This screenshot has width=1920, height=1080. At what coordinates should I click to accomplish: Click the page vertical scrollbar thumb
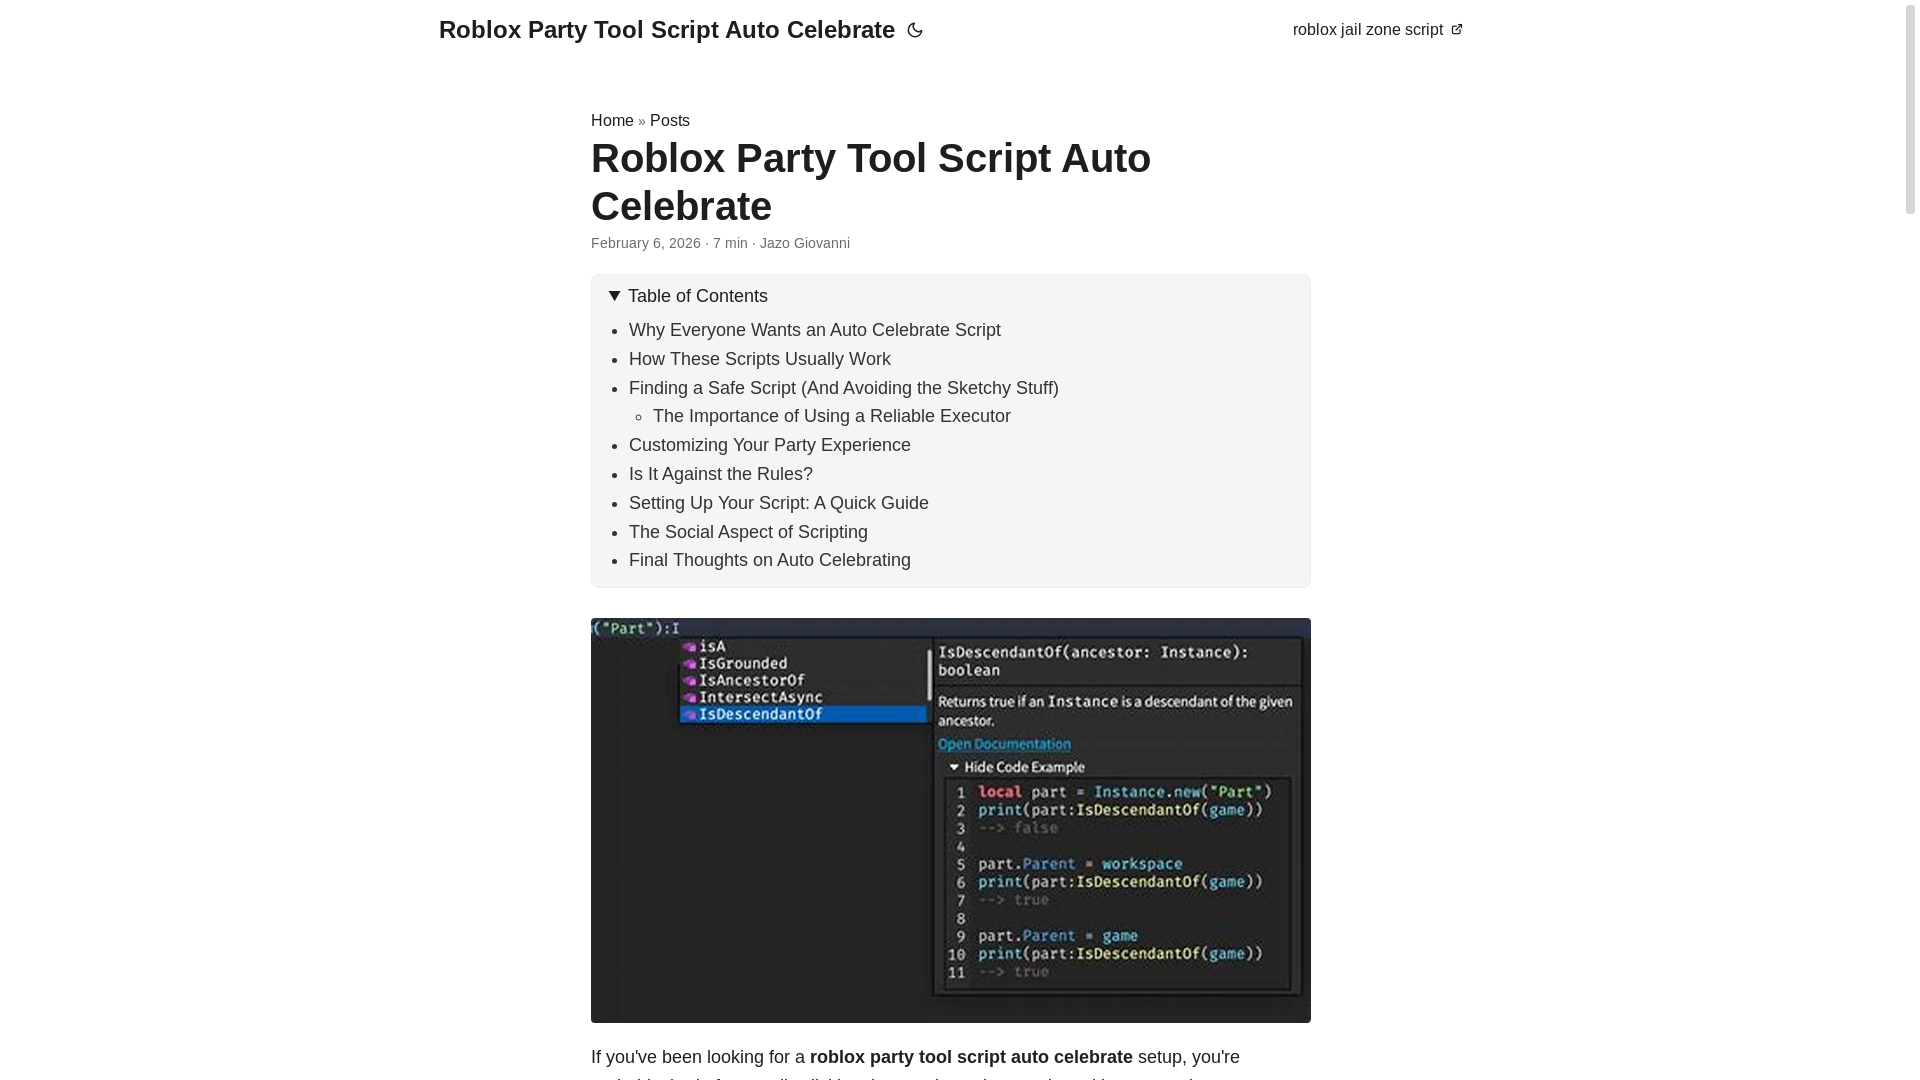(1909, 108)
